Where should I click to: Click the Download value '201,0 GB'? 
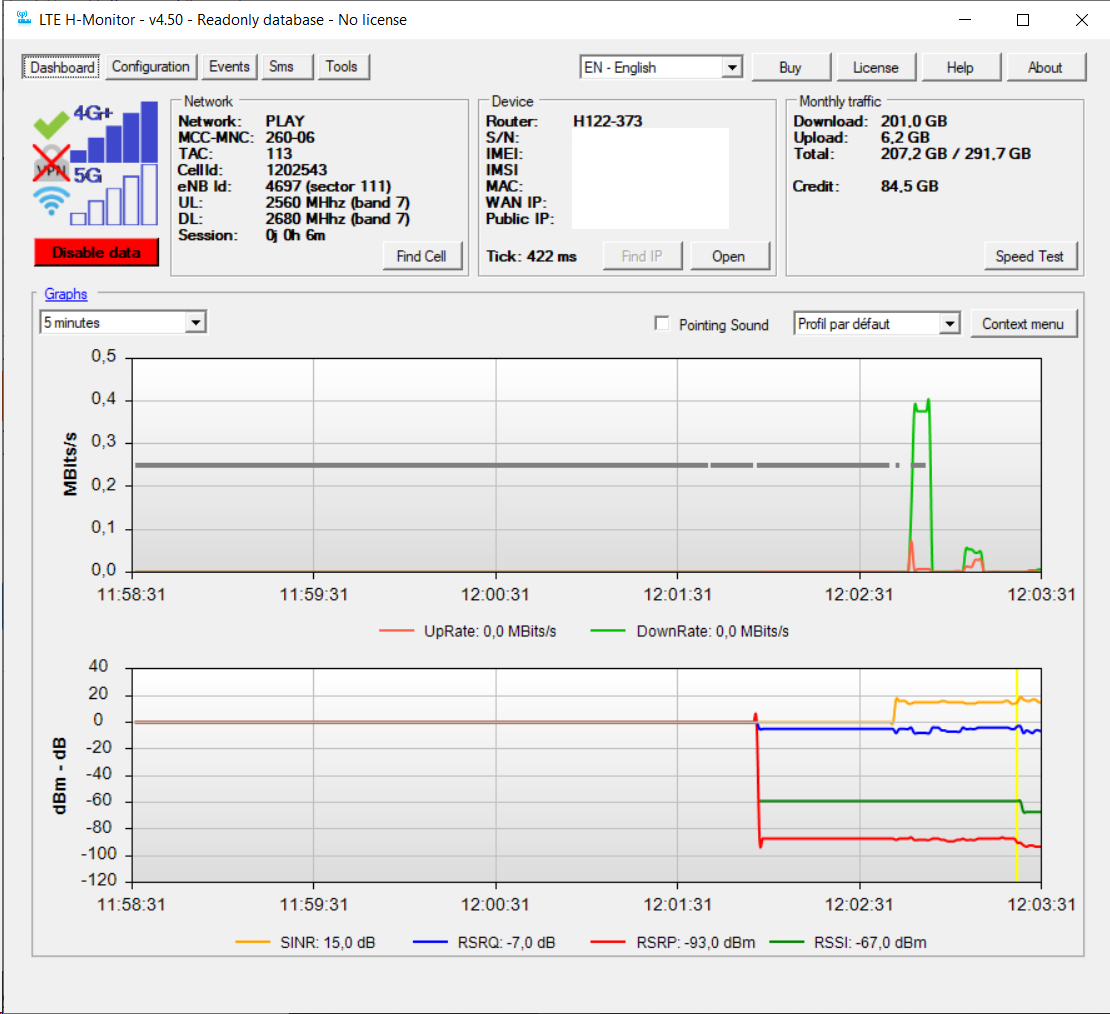click(914, 121)
